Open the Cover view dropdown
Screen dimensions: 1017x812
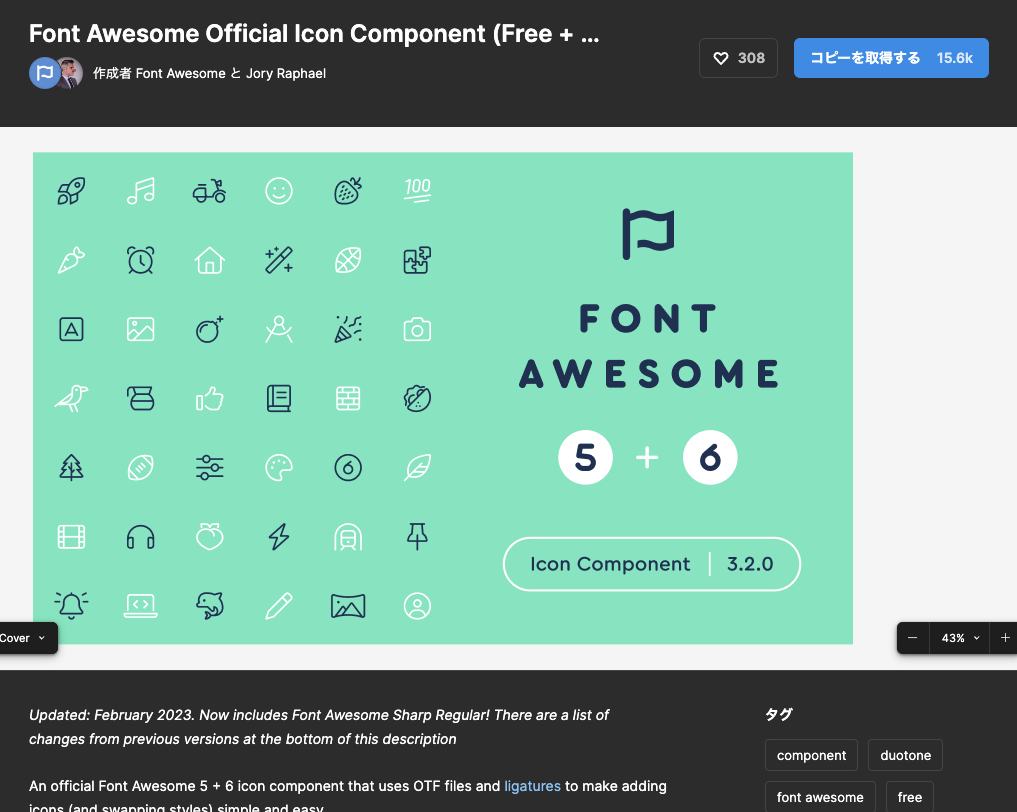(25, 638)
